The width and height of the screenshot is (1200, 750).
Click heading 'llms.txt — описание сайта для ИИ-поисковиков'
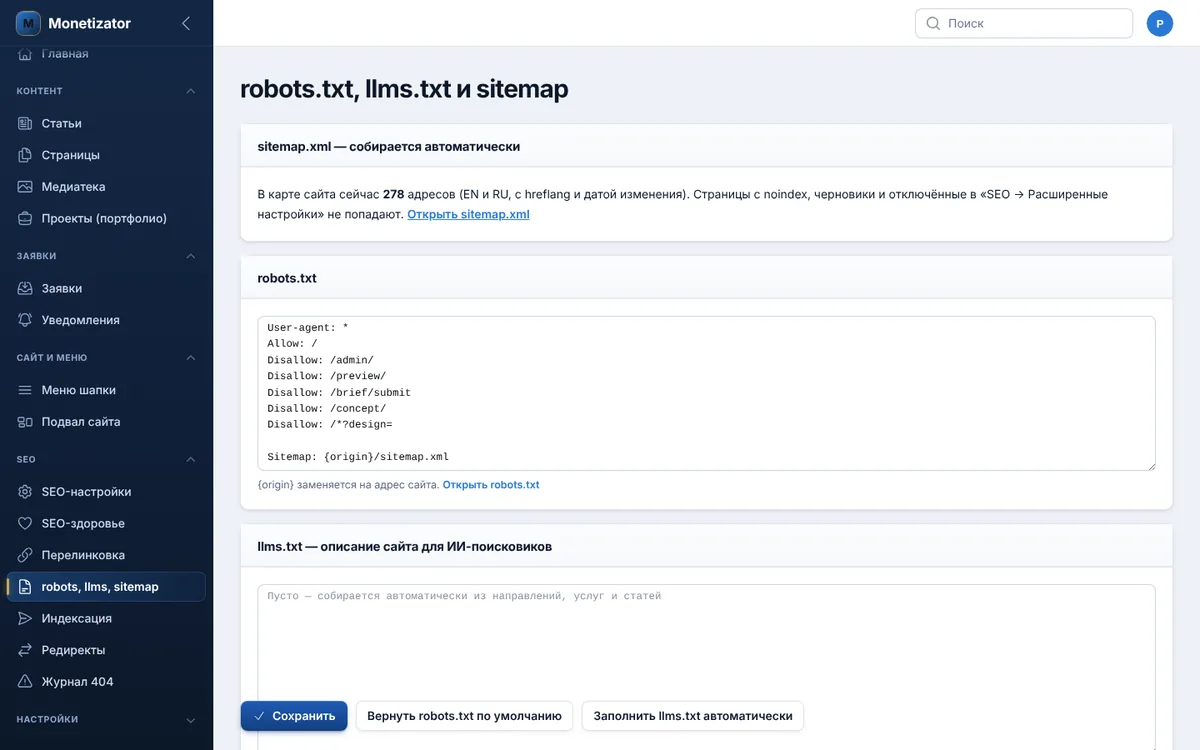pyautogui.click(x=405, y=546)
